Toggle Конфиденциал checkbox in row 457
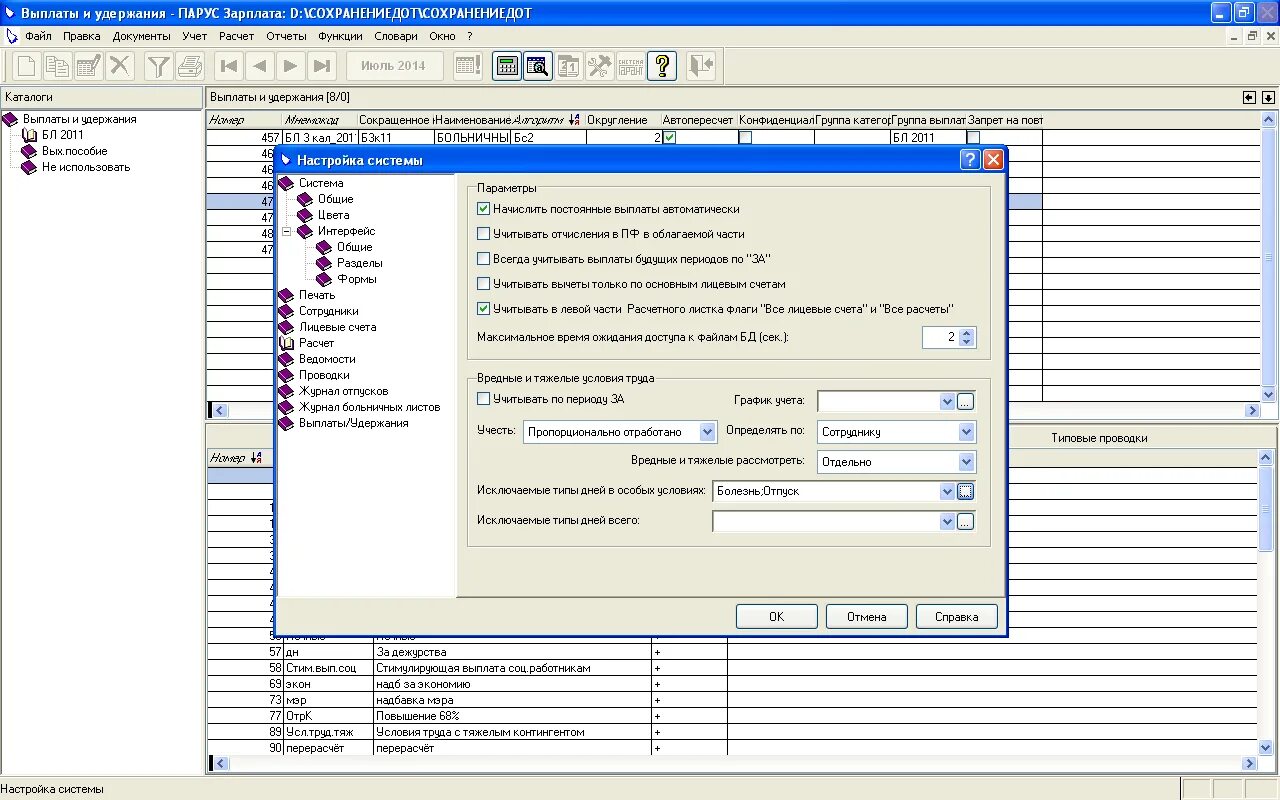 coord(745,138)
